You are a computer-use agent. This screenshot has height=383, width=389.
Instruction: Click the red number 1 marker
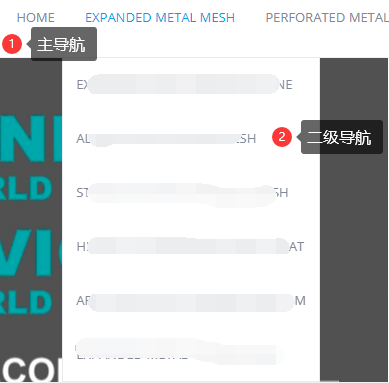[x=12, y=44]
